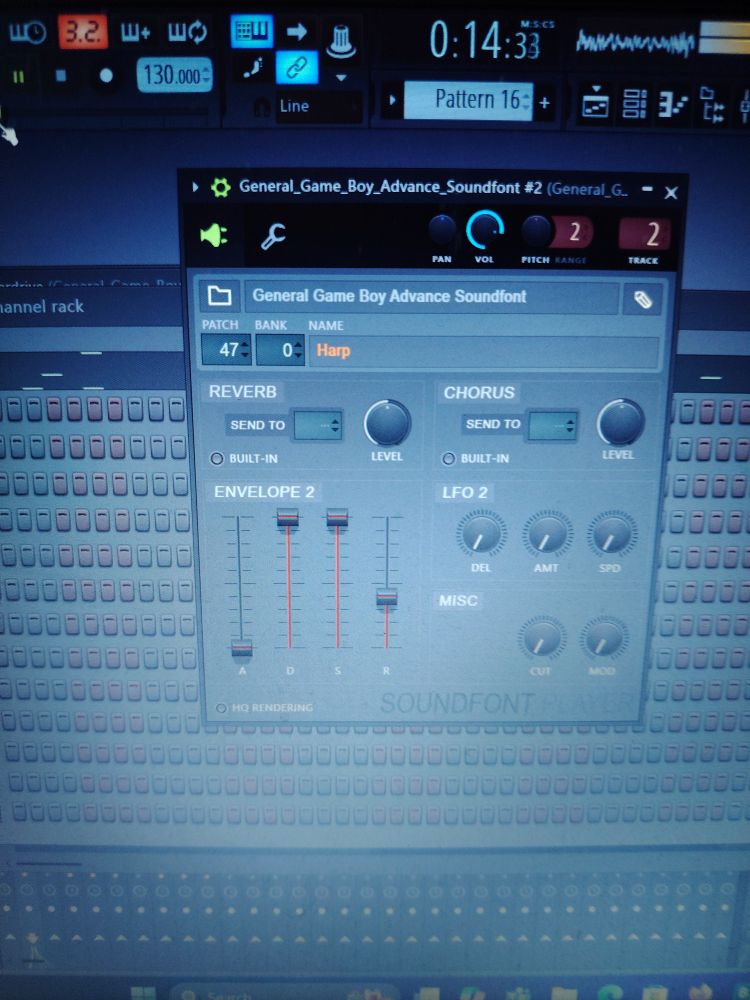Viewport: 750px width, 1000px height.
Task: Toggle typing keyboard to piano icon
Action: [252, 31]
